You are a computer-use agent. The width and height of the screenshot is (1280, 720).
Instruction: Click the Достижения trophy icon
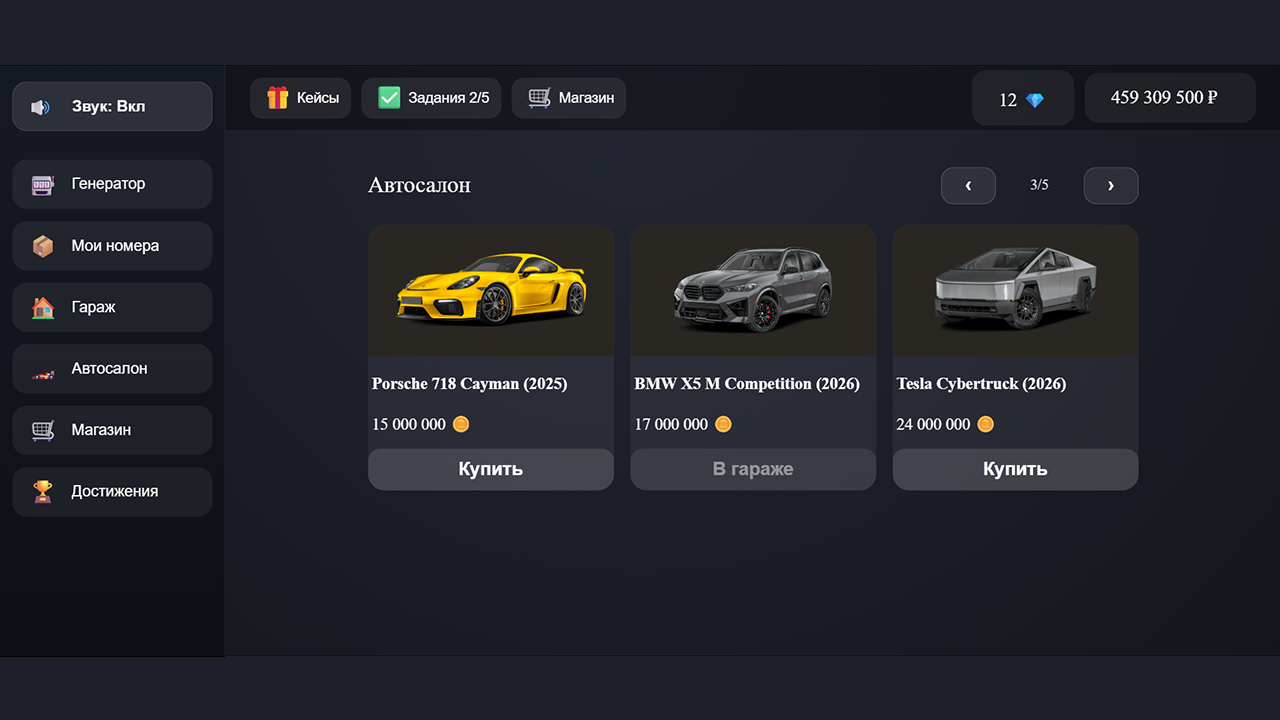42,492
